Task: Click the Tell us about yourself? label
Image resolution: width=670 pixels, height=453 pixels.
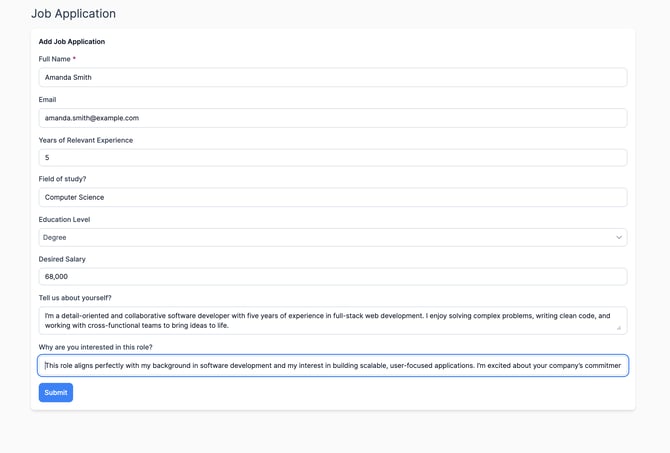Action: pyautogui.click(x=75, y=298)
